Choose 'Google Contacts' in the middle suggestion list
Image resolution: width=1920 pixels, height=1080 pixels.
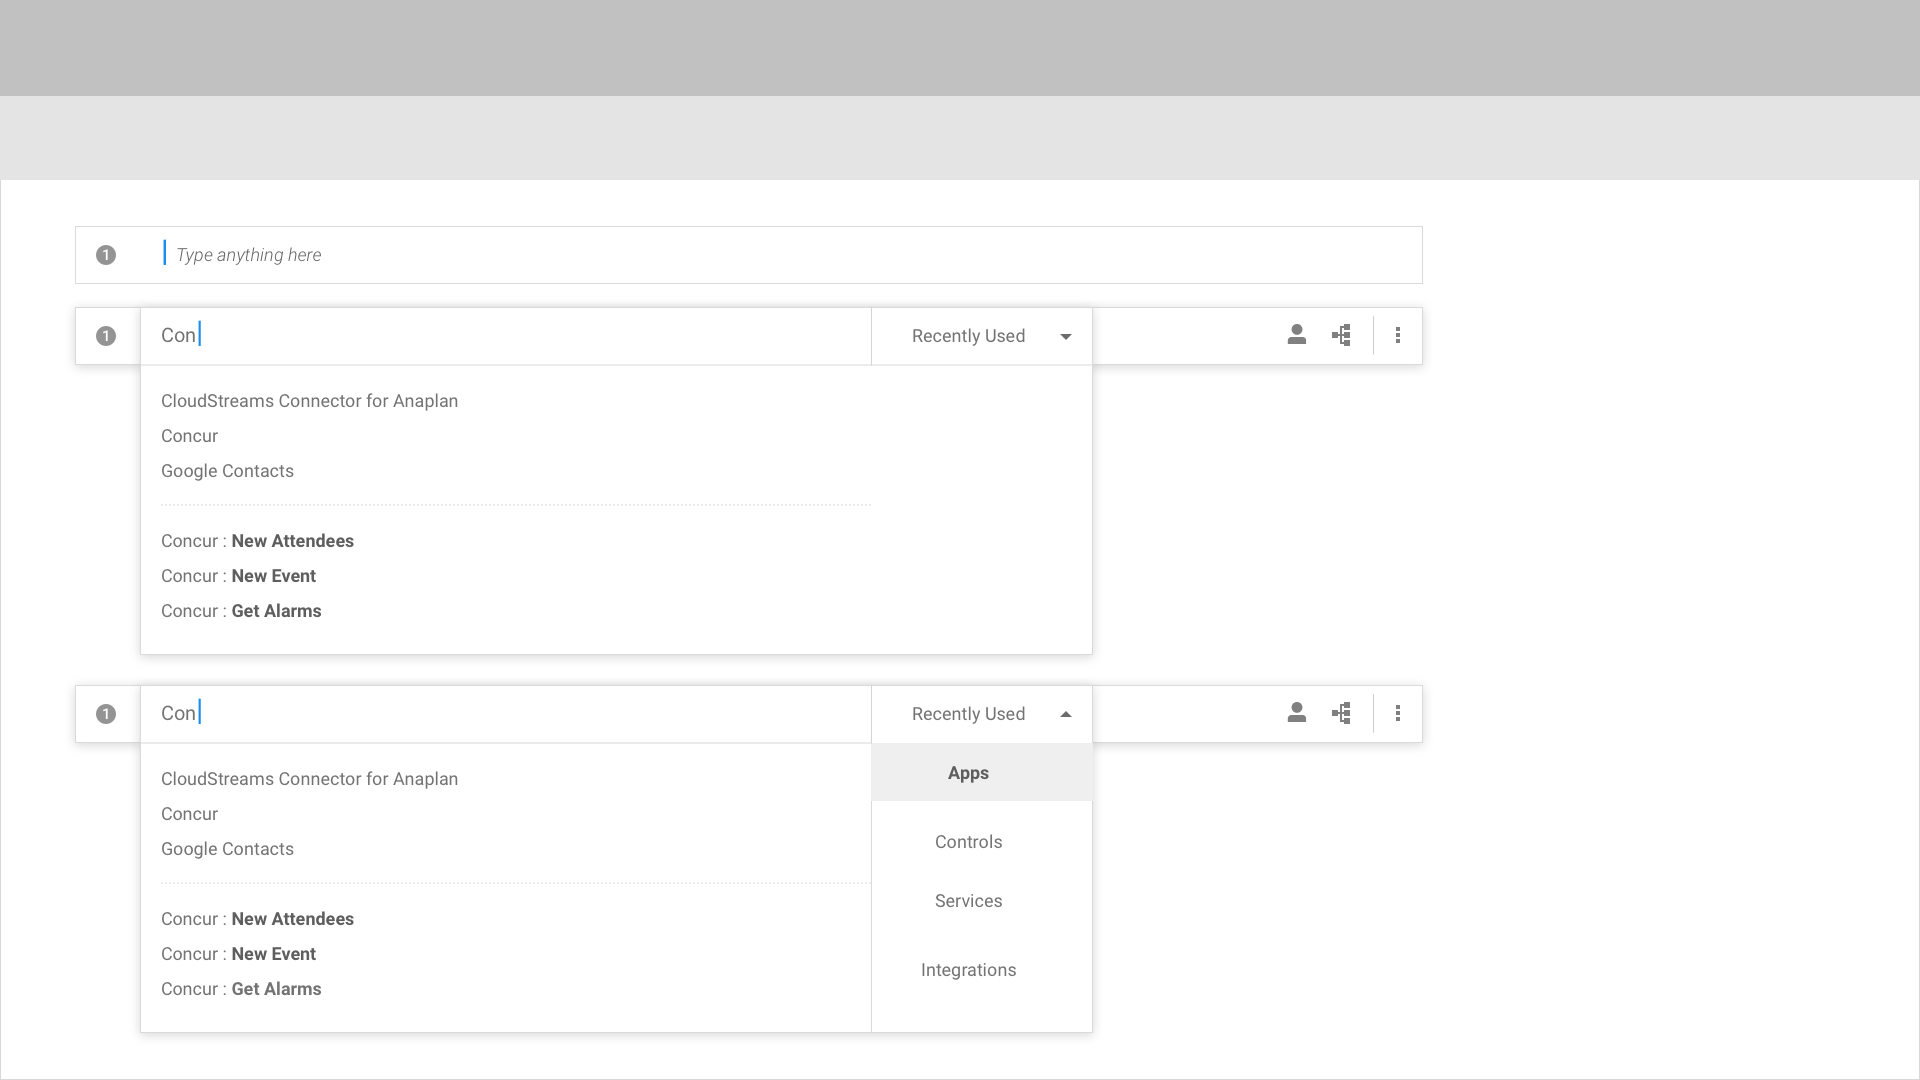228,471
